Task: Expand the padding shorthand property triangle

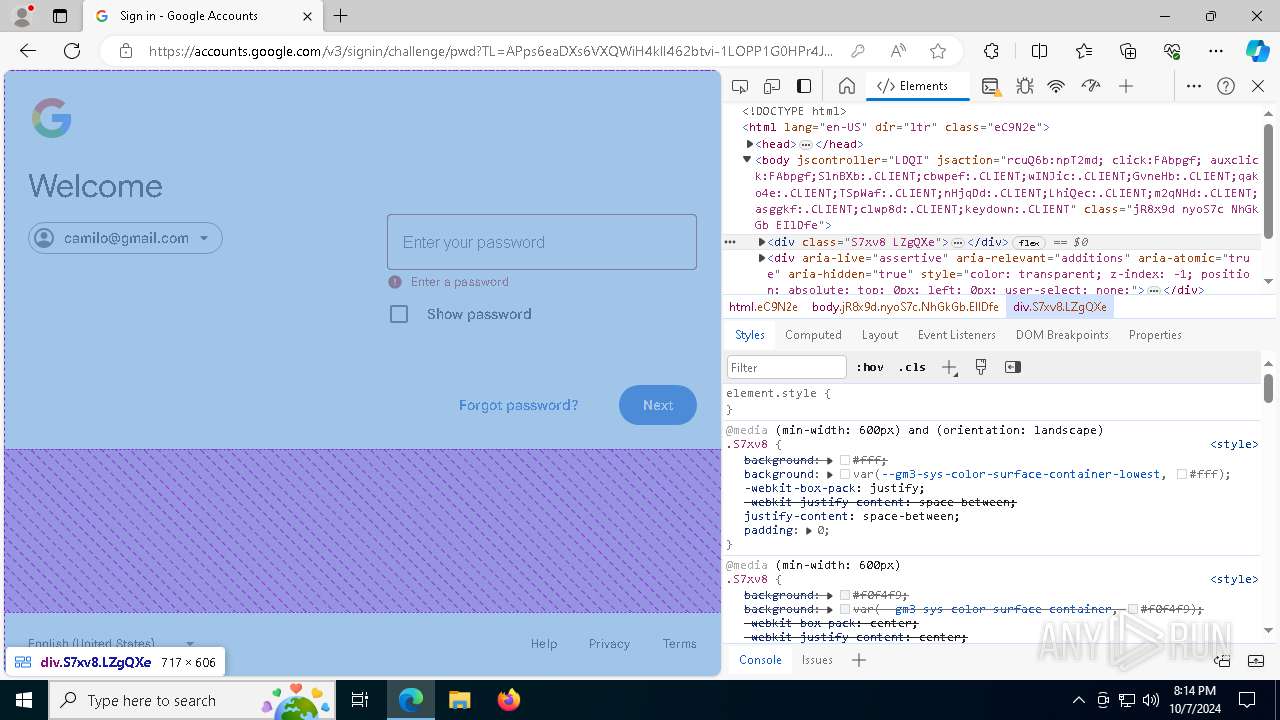Action: [809, 531]
